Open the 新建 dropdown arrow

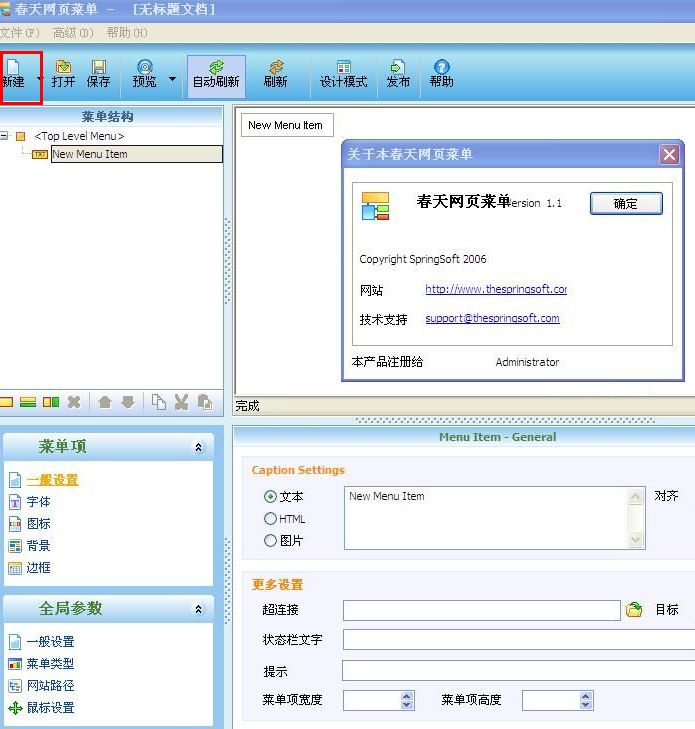coord(40,78)
